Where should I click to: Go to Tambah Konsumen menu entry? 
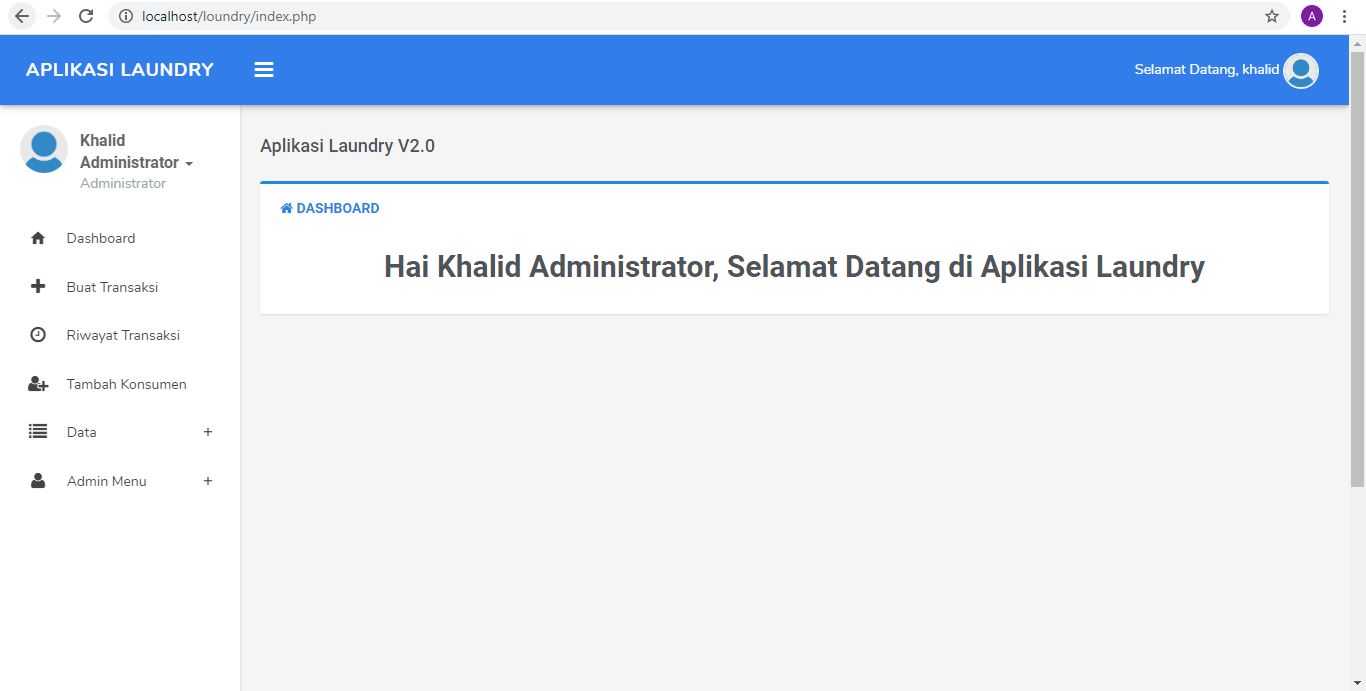(126, 384)
